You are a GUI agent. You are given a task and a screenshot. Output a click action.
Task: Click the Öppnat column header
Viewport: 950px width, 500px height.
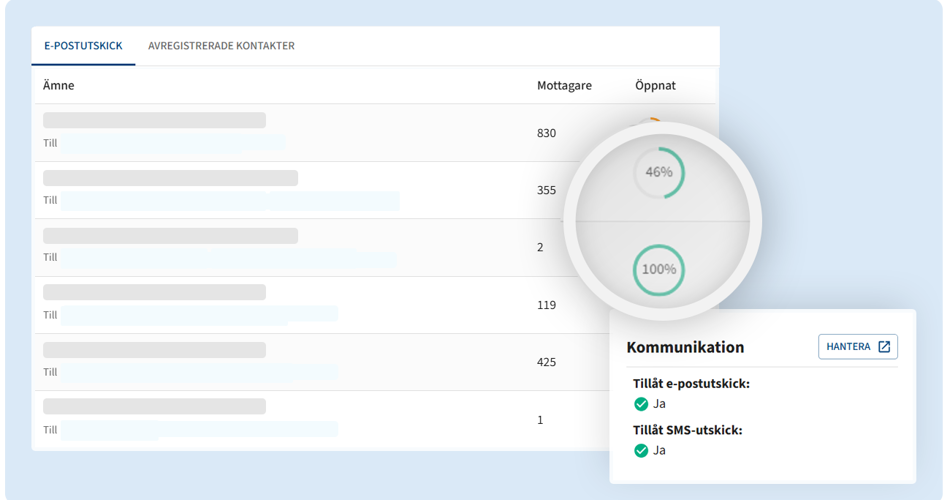(655, 86)
